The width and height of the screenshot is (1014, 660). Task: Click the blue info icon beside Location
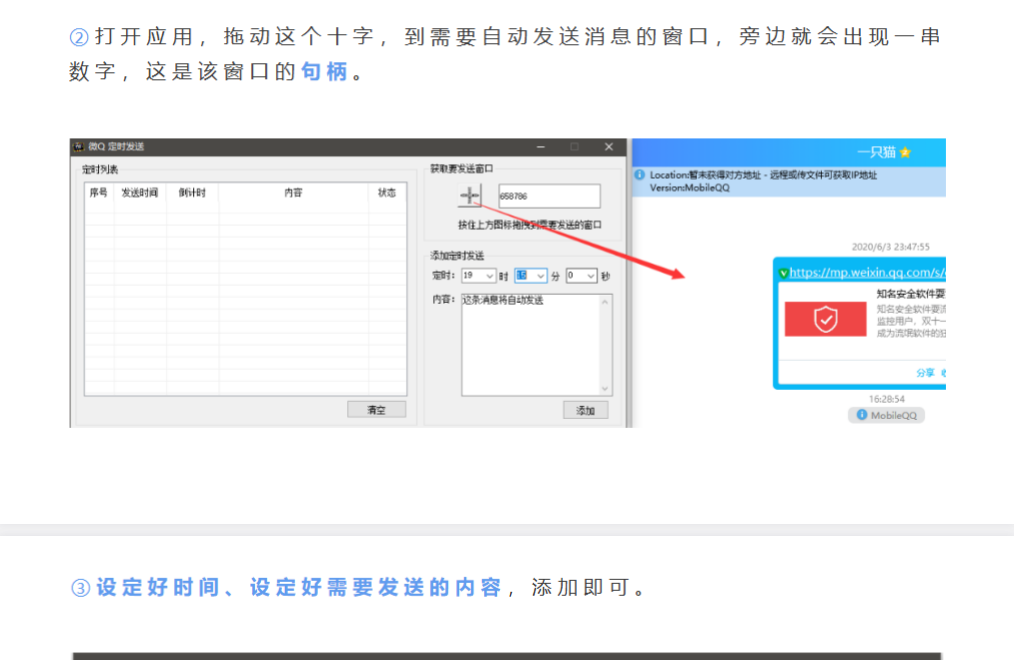(640, 175)
